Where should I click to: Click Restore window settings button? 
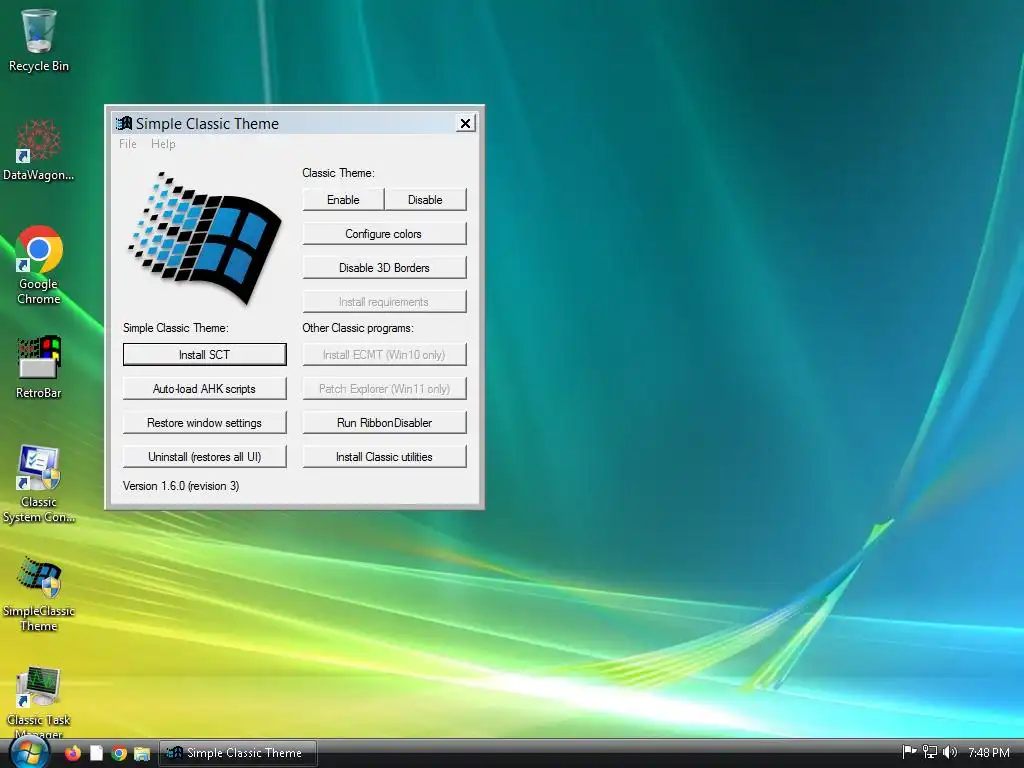[x=204, y=423]
